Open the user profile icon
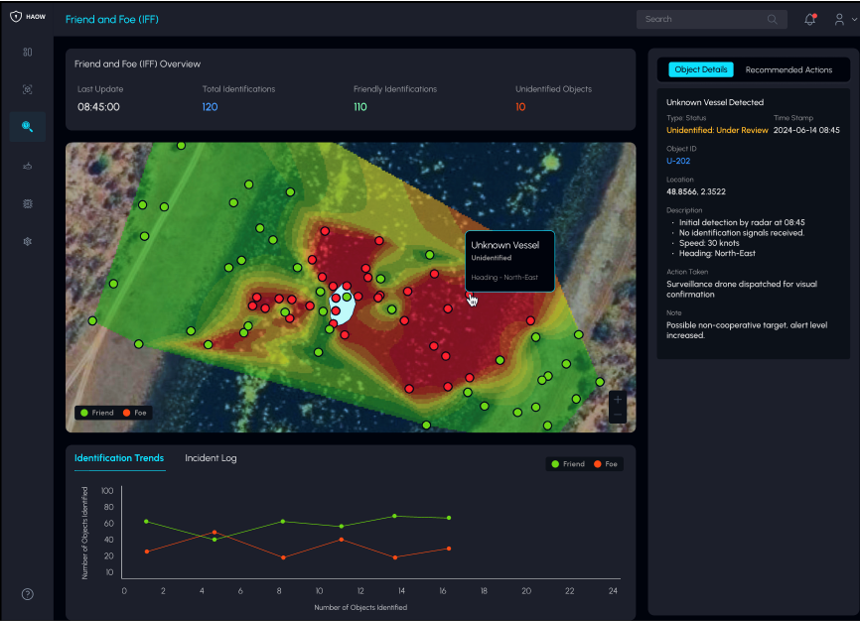Screen dimensions: 860x621 click(839, 20)
